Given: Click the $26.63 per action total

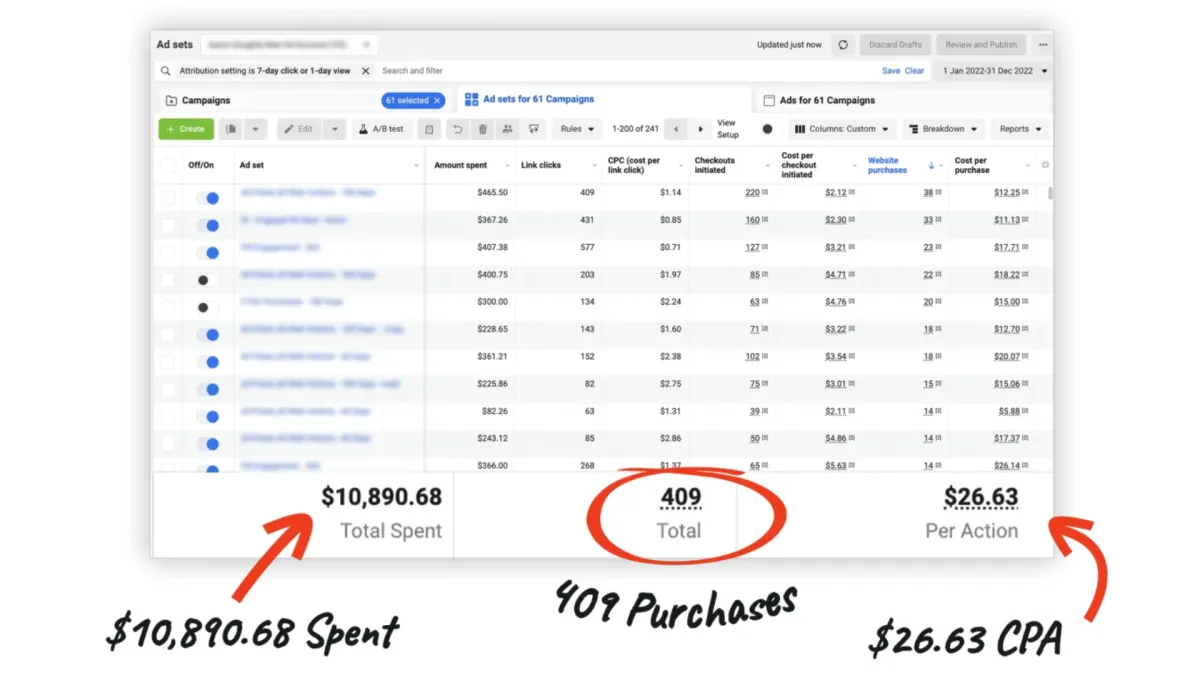Looking at the screenshot, I should coord(981,496).
